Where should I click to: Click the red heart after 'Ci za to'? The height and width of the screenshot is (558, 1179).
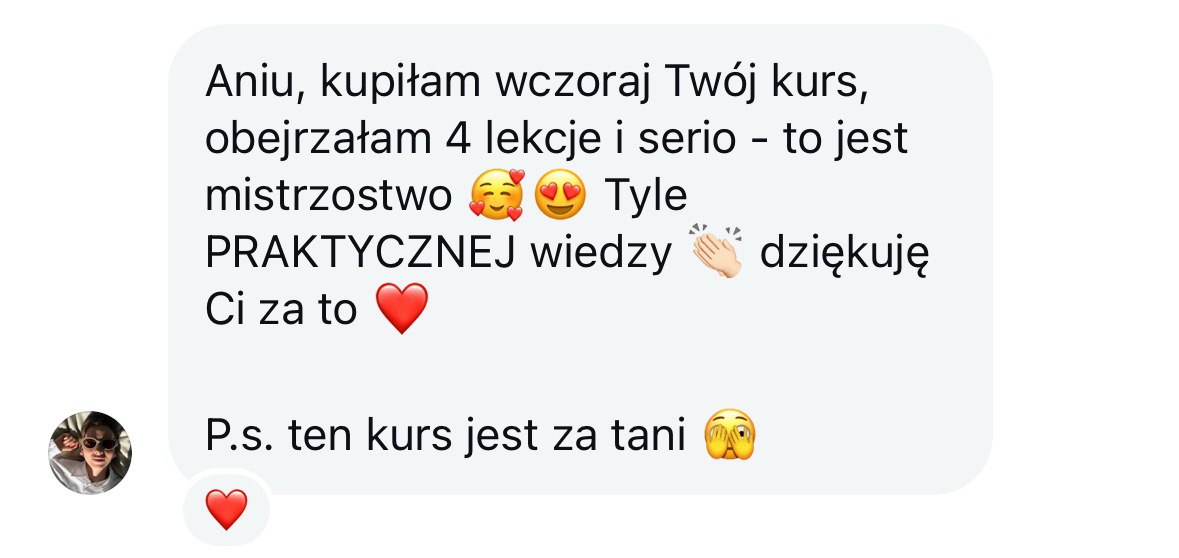coord(402,308)
